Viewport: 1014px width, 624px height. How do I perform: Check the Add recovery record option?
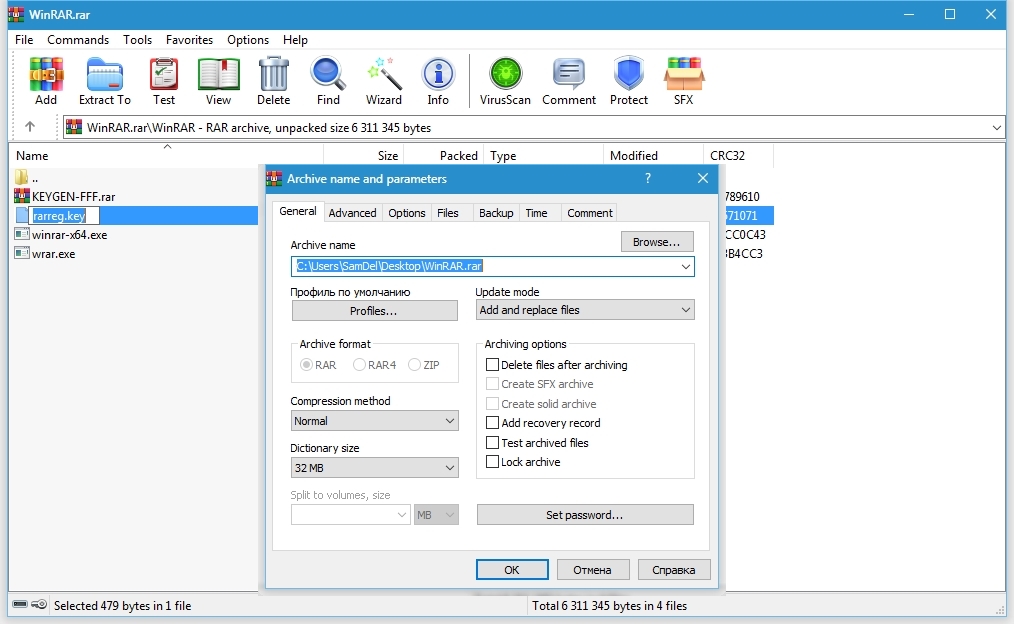pos(492,423)
